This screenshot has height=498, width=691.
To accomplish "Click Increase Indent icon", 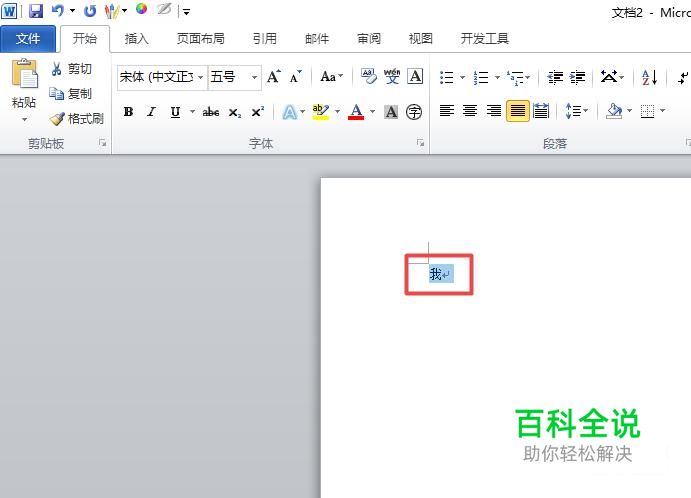I will coord(577,78).
